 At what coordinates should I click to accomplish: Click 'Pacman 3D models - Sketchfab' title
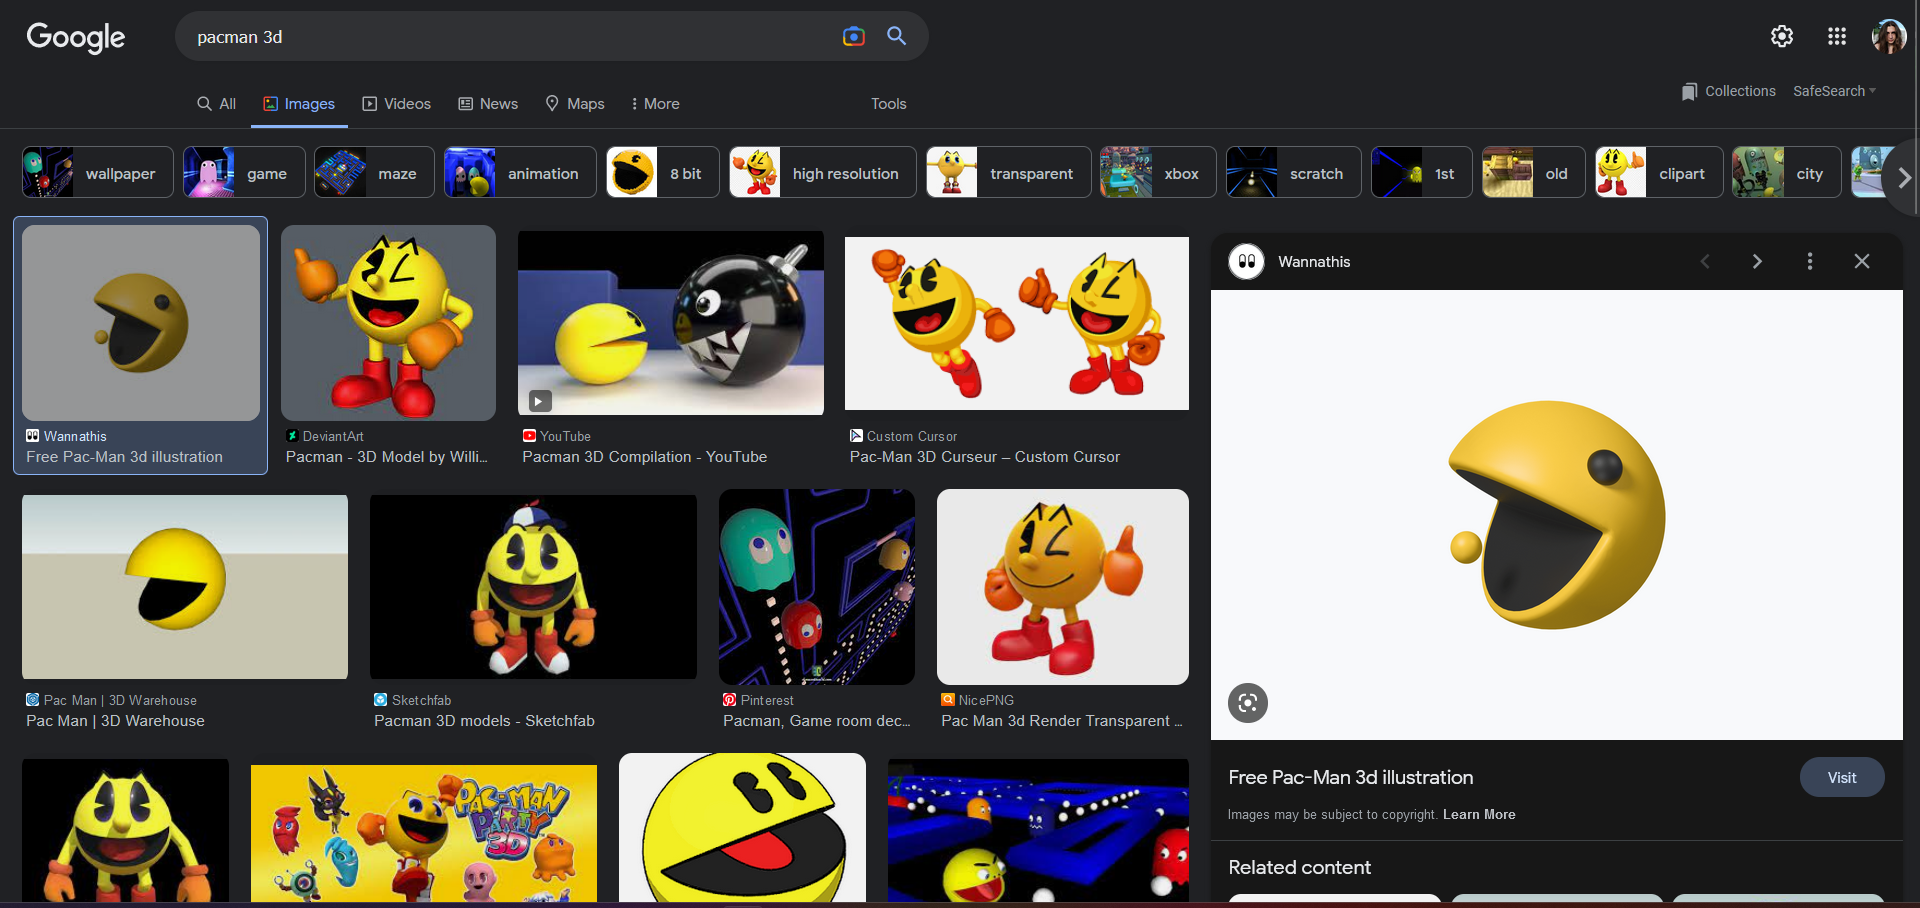pos(484,721)
